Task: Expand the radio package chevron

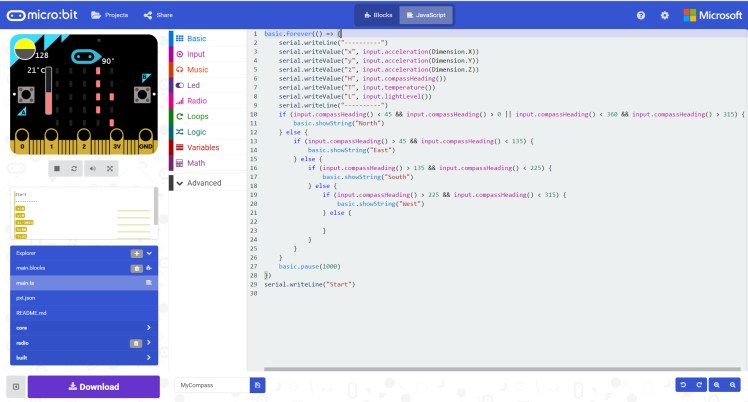Action: tap(149, 343)
